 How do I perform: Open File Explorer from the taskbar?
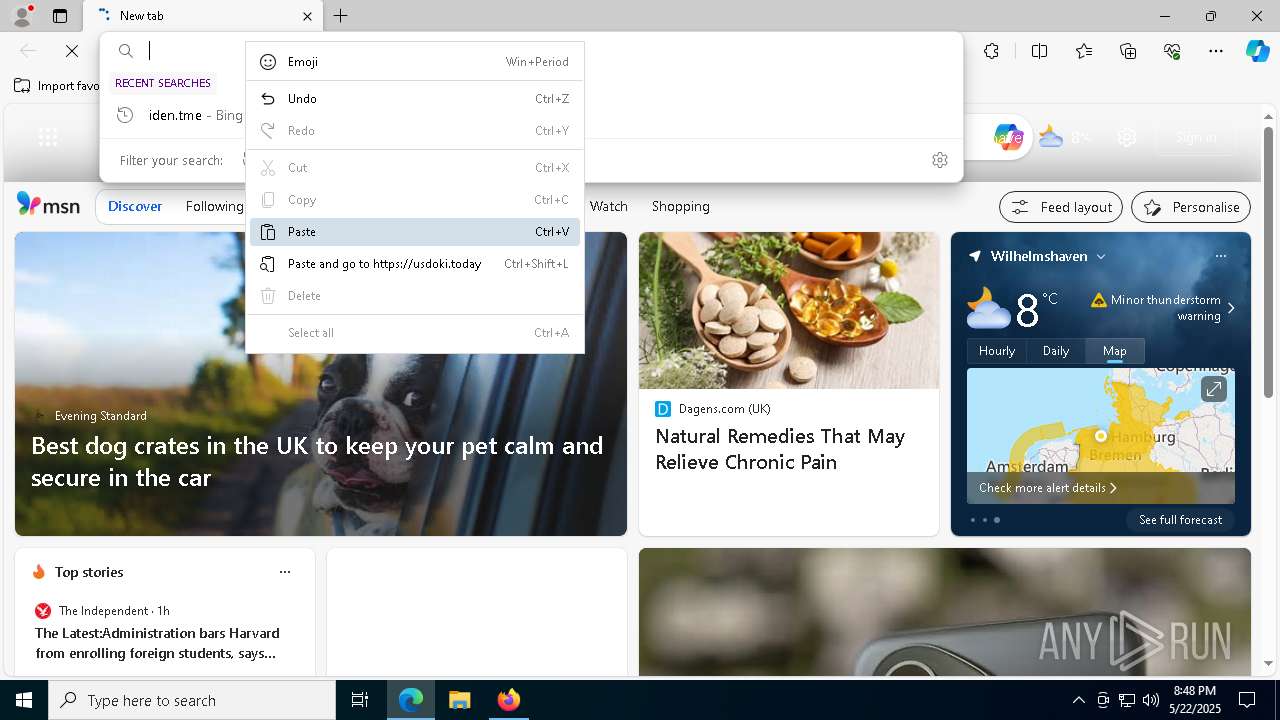459,700
